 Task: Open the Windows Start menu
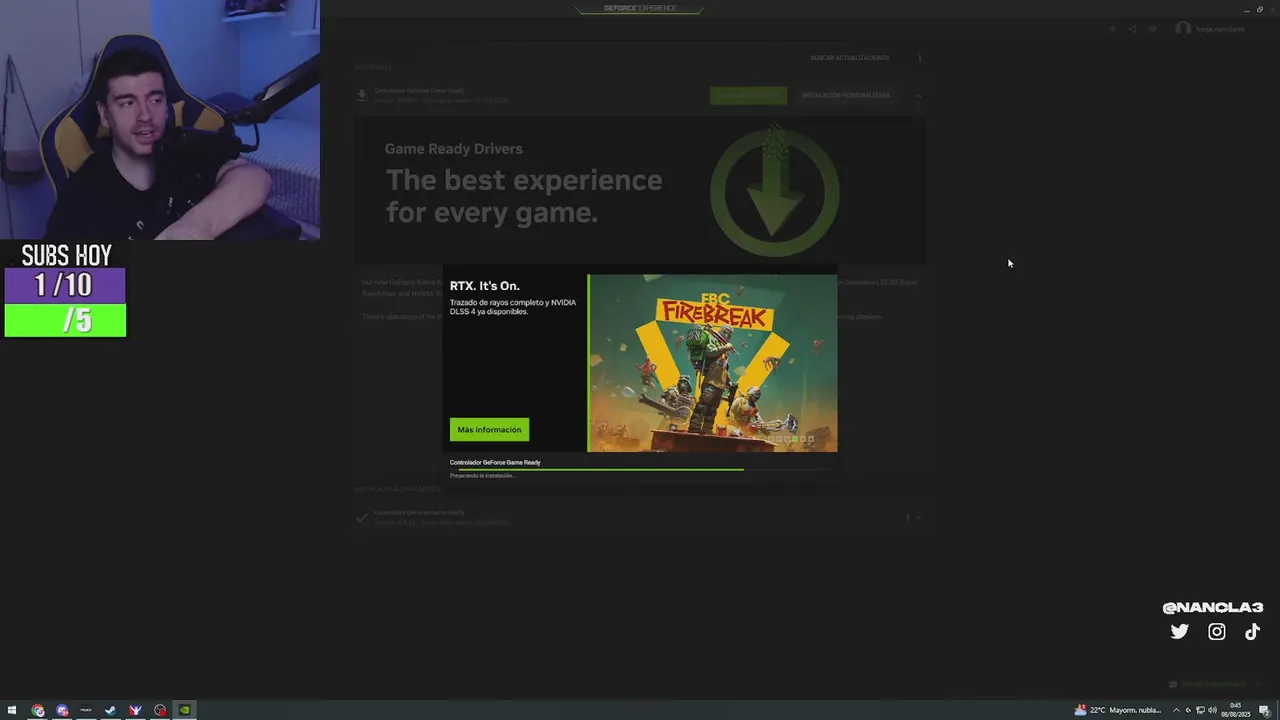tap(12, 710)
